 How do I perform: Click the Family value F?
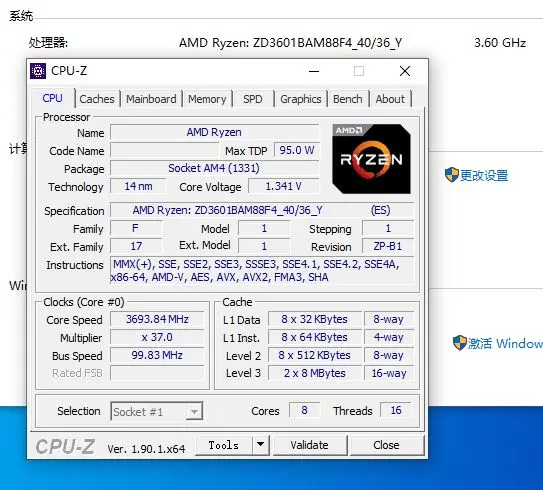136,229
